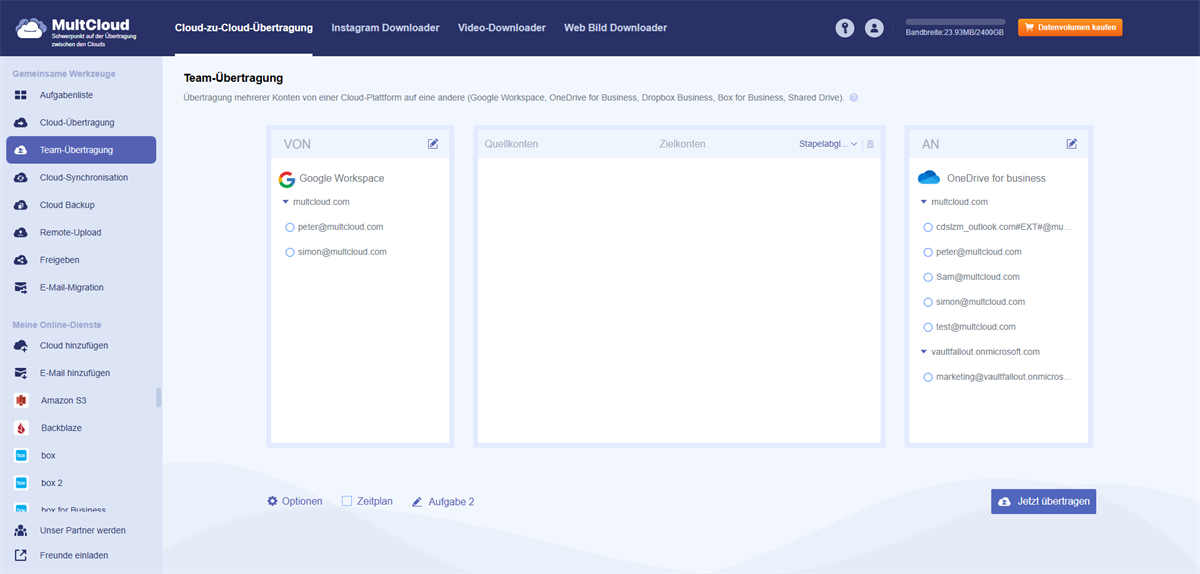Collapse multcloud.com under OneDrive for business
Image resolution: width=1200 pixels, height=574 pixels.
(924, 202)
